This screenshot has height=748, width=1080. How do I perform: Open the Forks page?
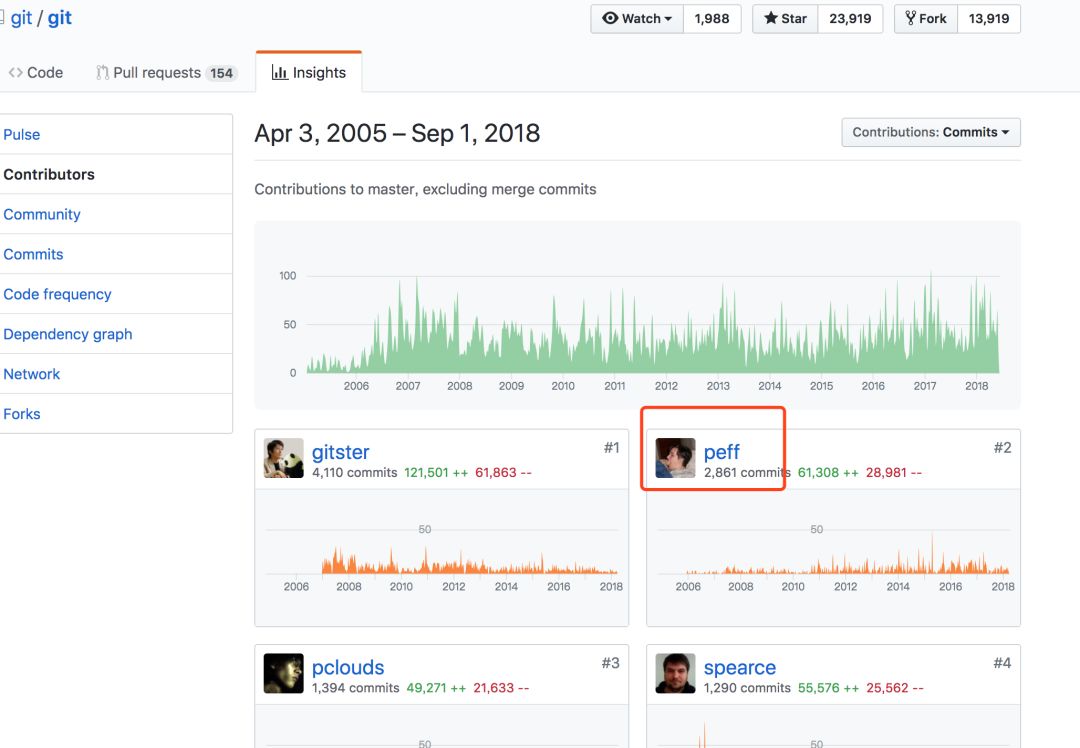coord(116,414)
